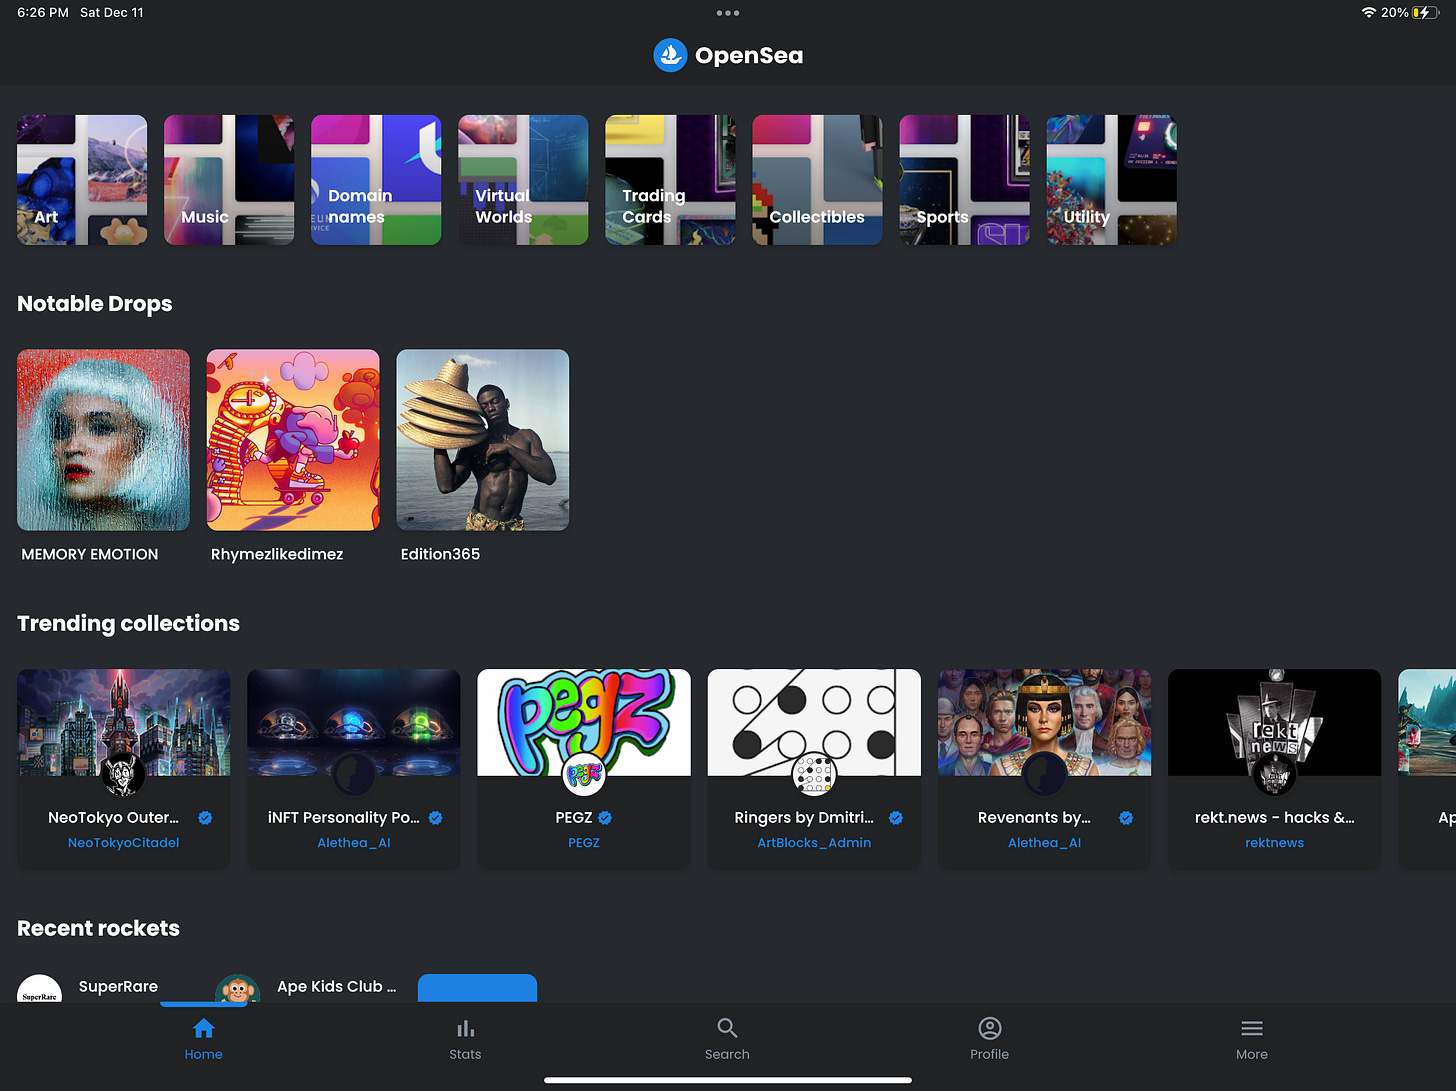Viewport: 1456px width, 1091px height.
Task: Tap the rekt.news collection avatar icon
Action: pos(1274,774)
